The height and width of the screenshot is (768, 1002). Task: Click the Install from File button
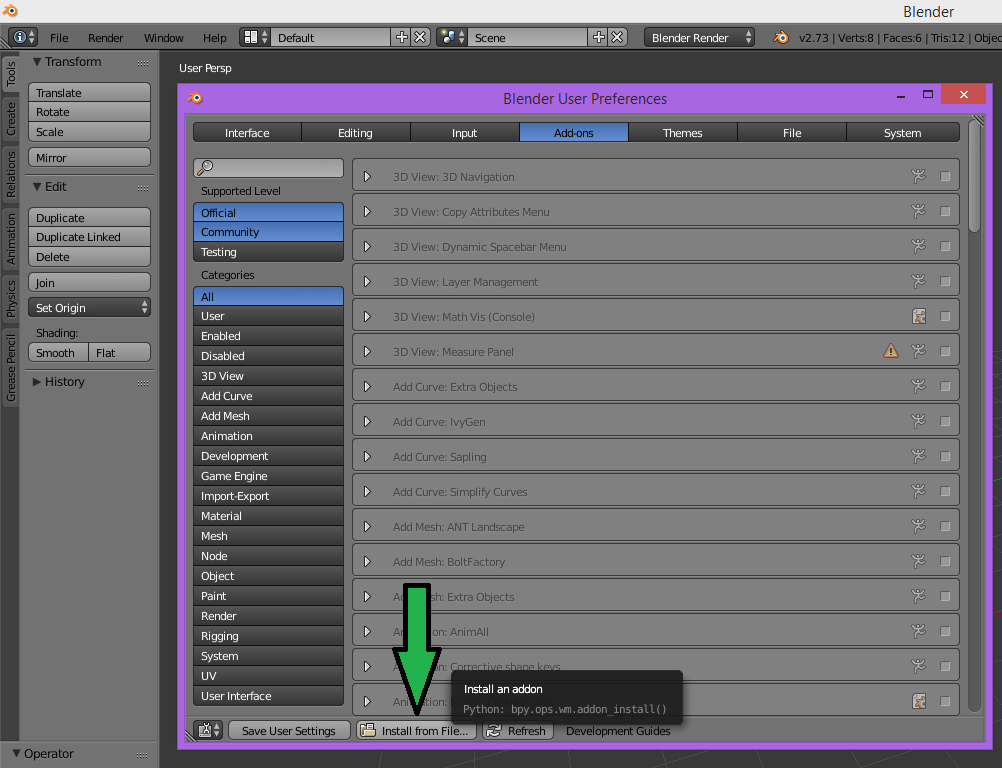(416, 730)
